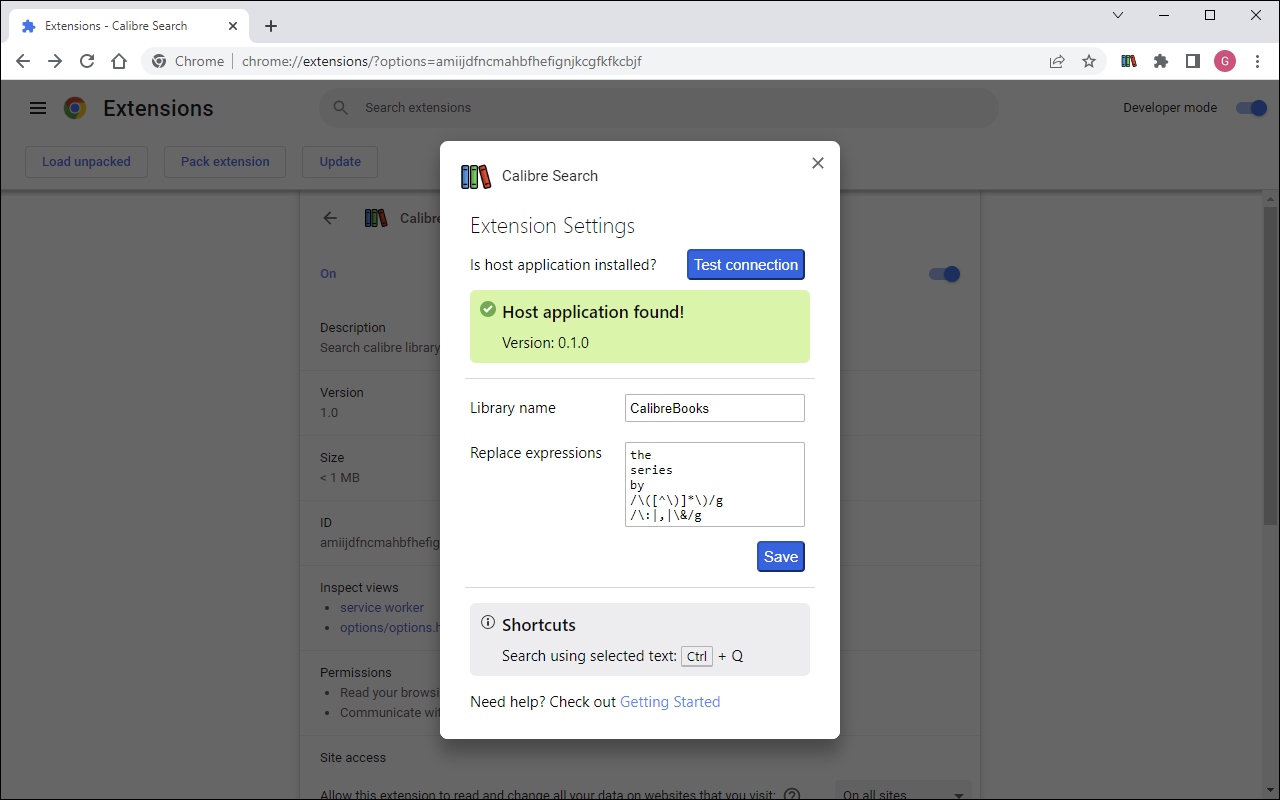This screenshot has width=1280, height=800.
Task: Edit the Library name field
Action: pyautogui.click(x=715, y=408)
